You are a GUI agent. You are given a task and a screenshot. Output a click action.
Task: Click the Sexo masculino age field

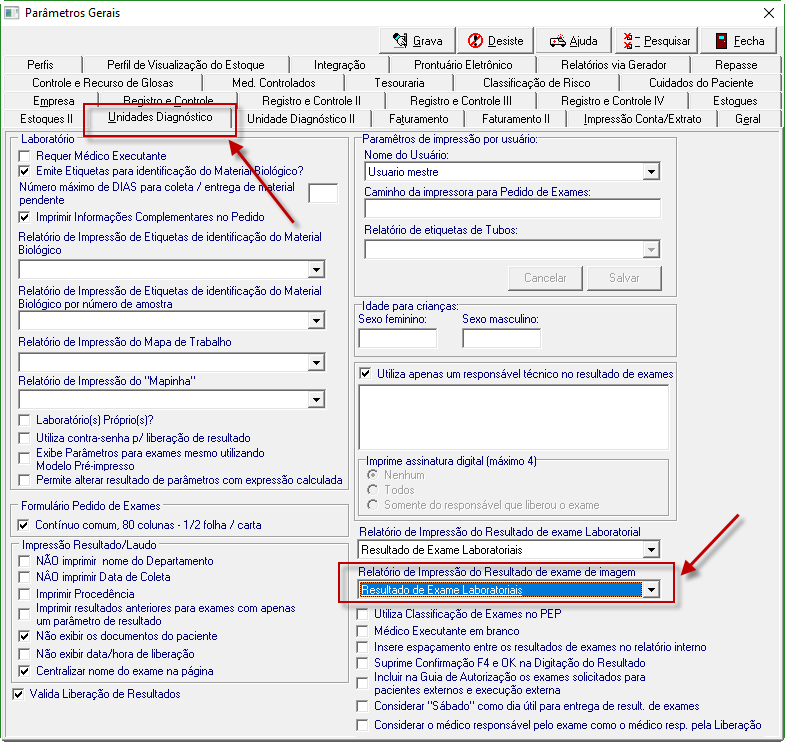point(502,338)
